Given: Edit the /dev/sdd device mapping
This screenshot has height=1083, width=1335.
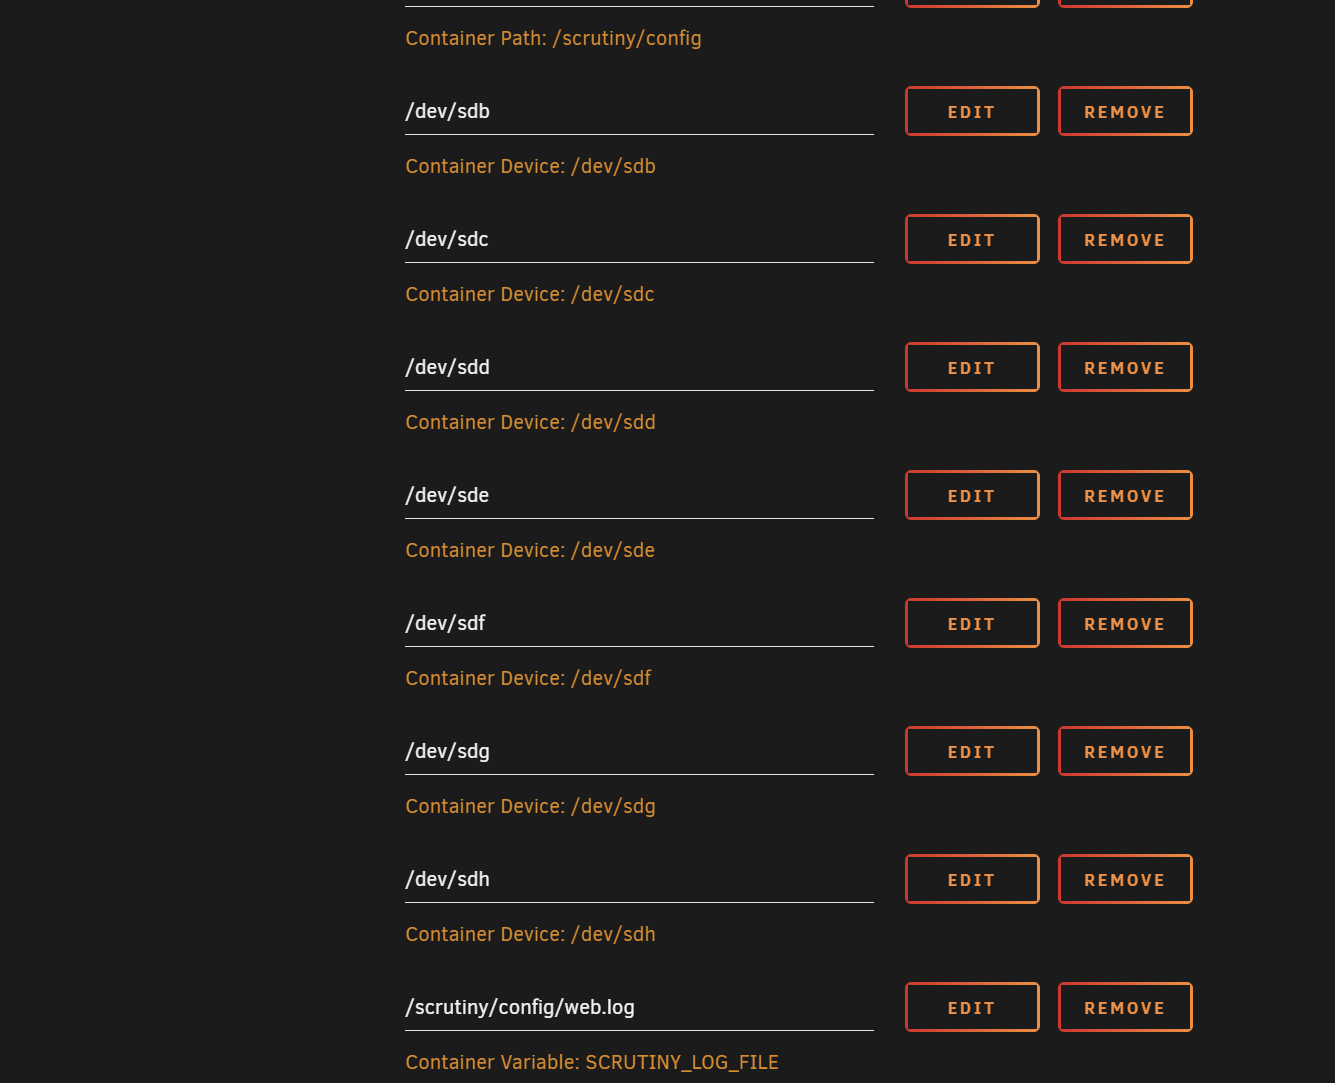Looking at the screenshot, I should click(x=971, y=367).
